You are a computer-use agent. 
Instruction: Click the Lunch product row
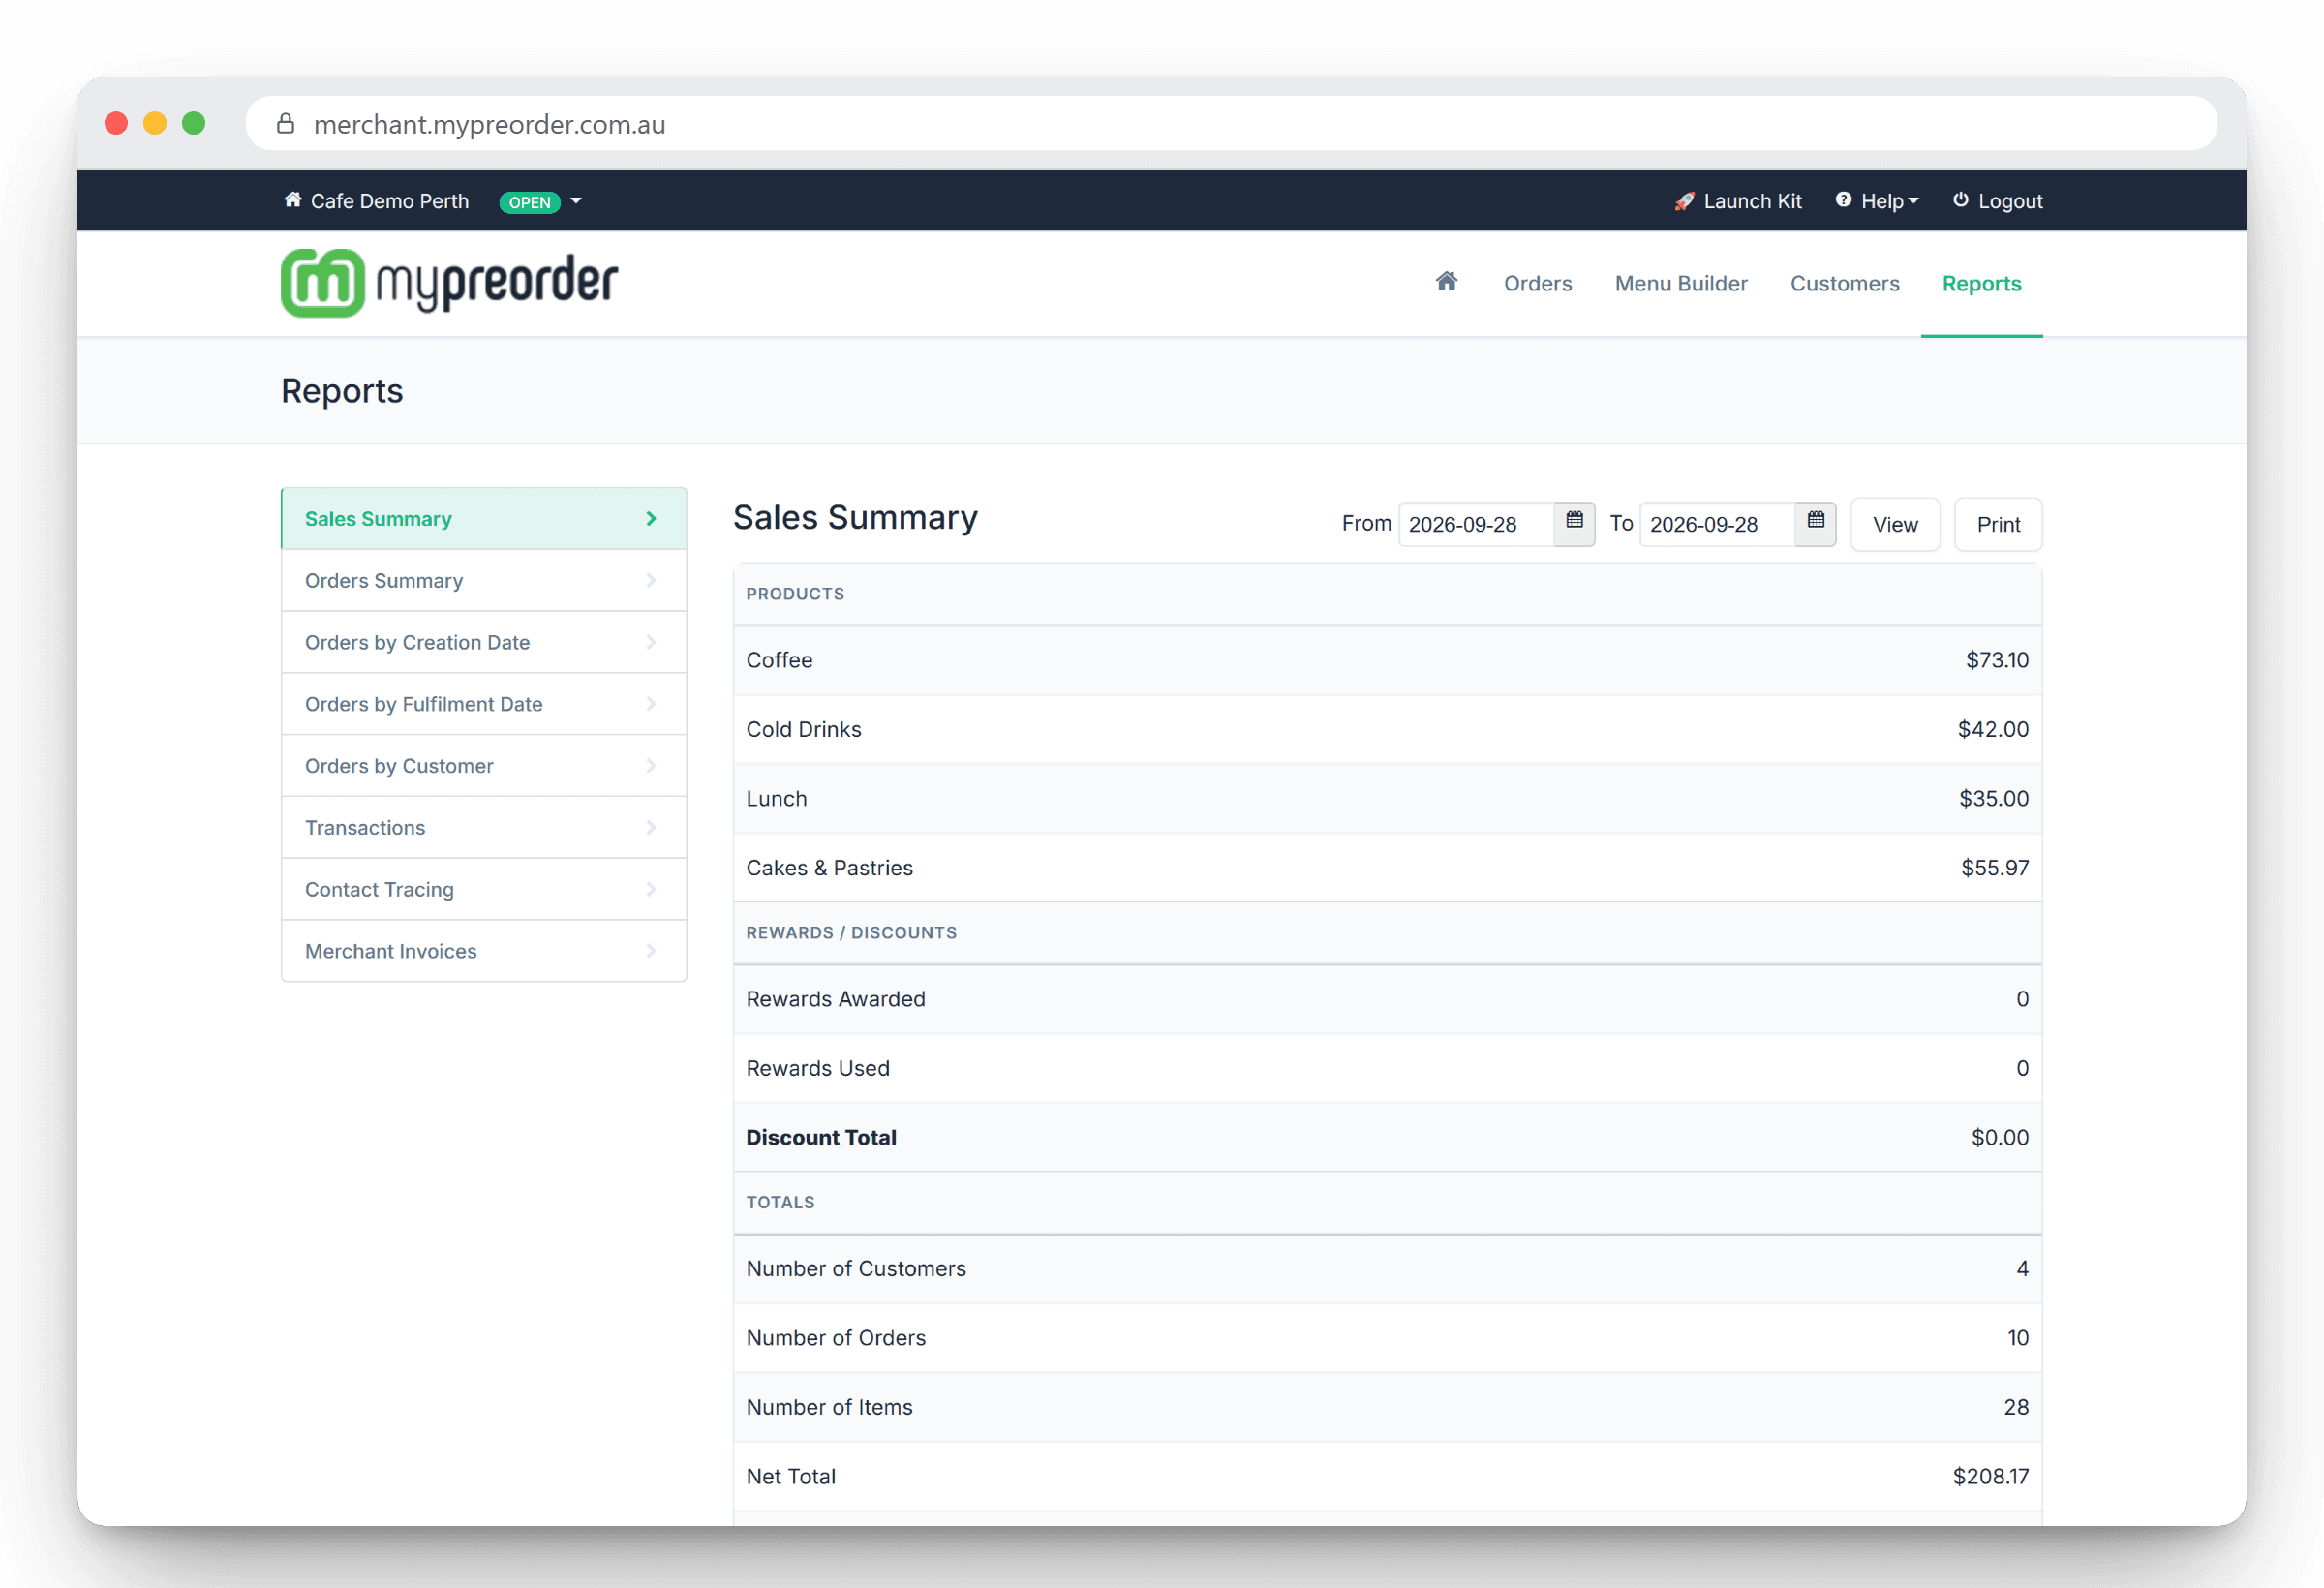point(1387,798)
